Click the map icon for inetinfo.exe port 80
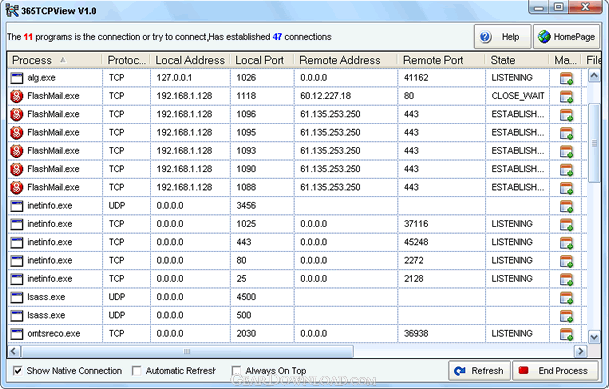 566,261
